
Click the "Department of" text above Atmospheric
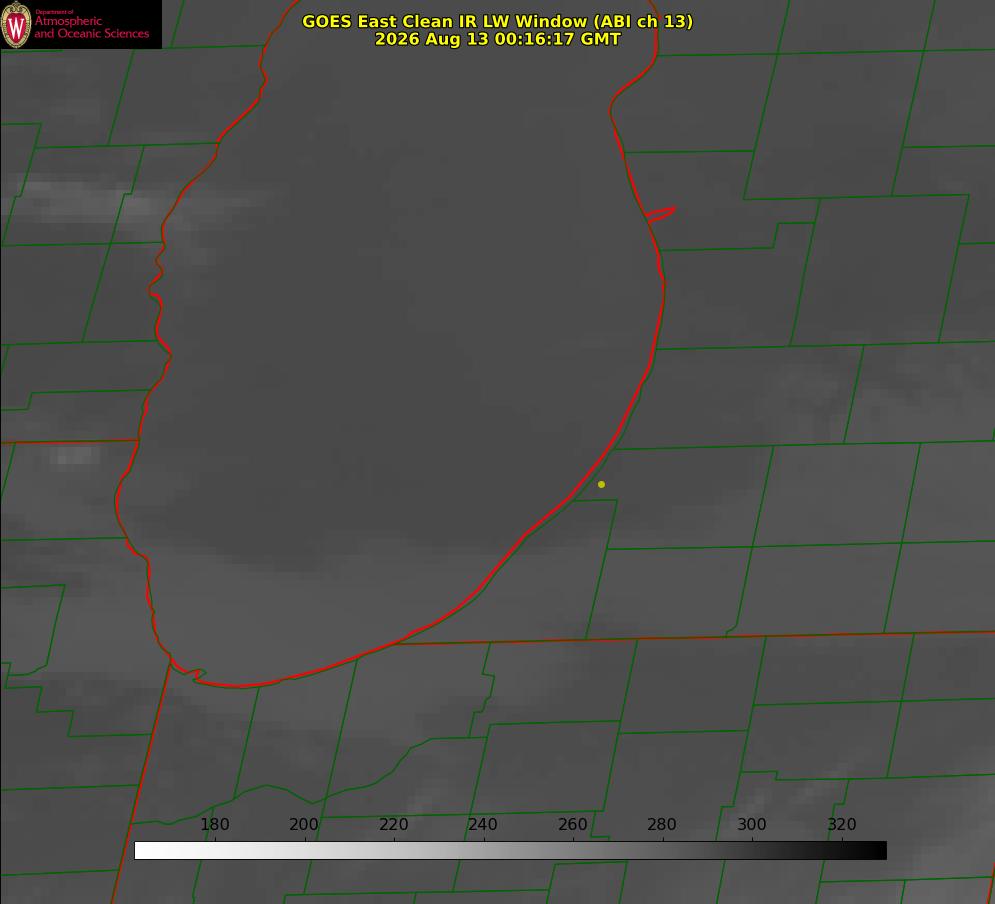pos(54,12)
